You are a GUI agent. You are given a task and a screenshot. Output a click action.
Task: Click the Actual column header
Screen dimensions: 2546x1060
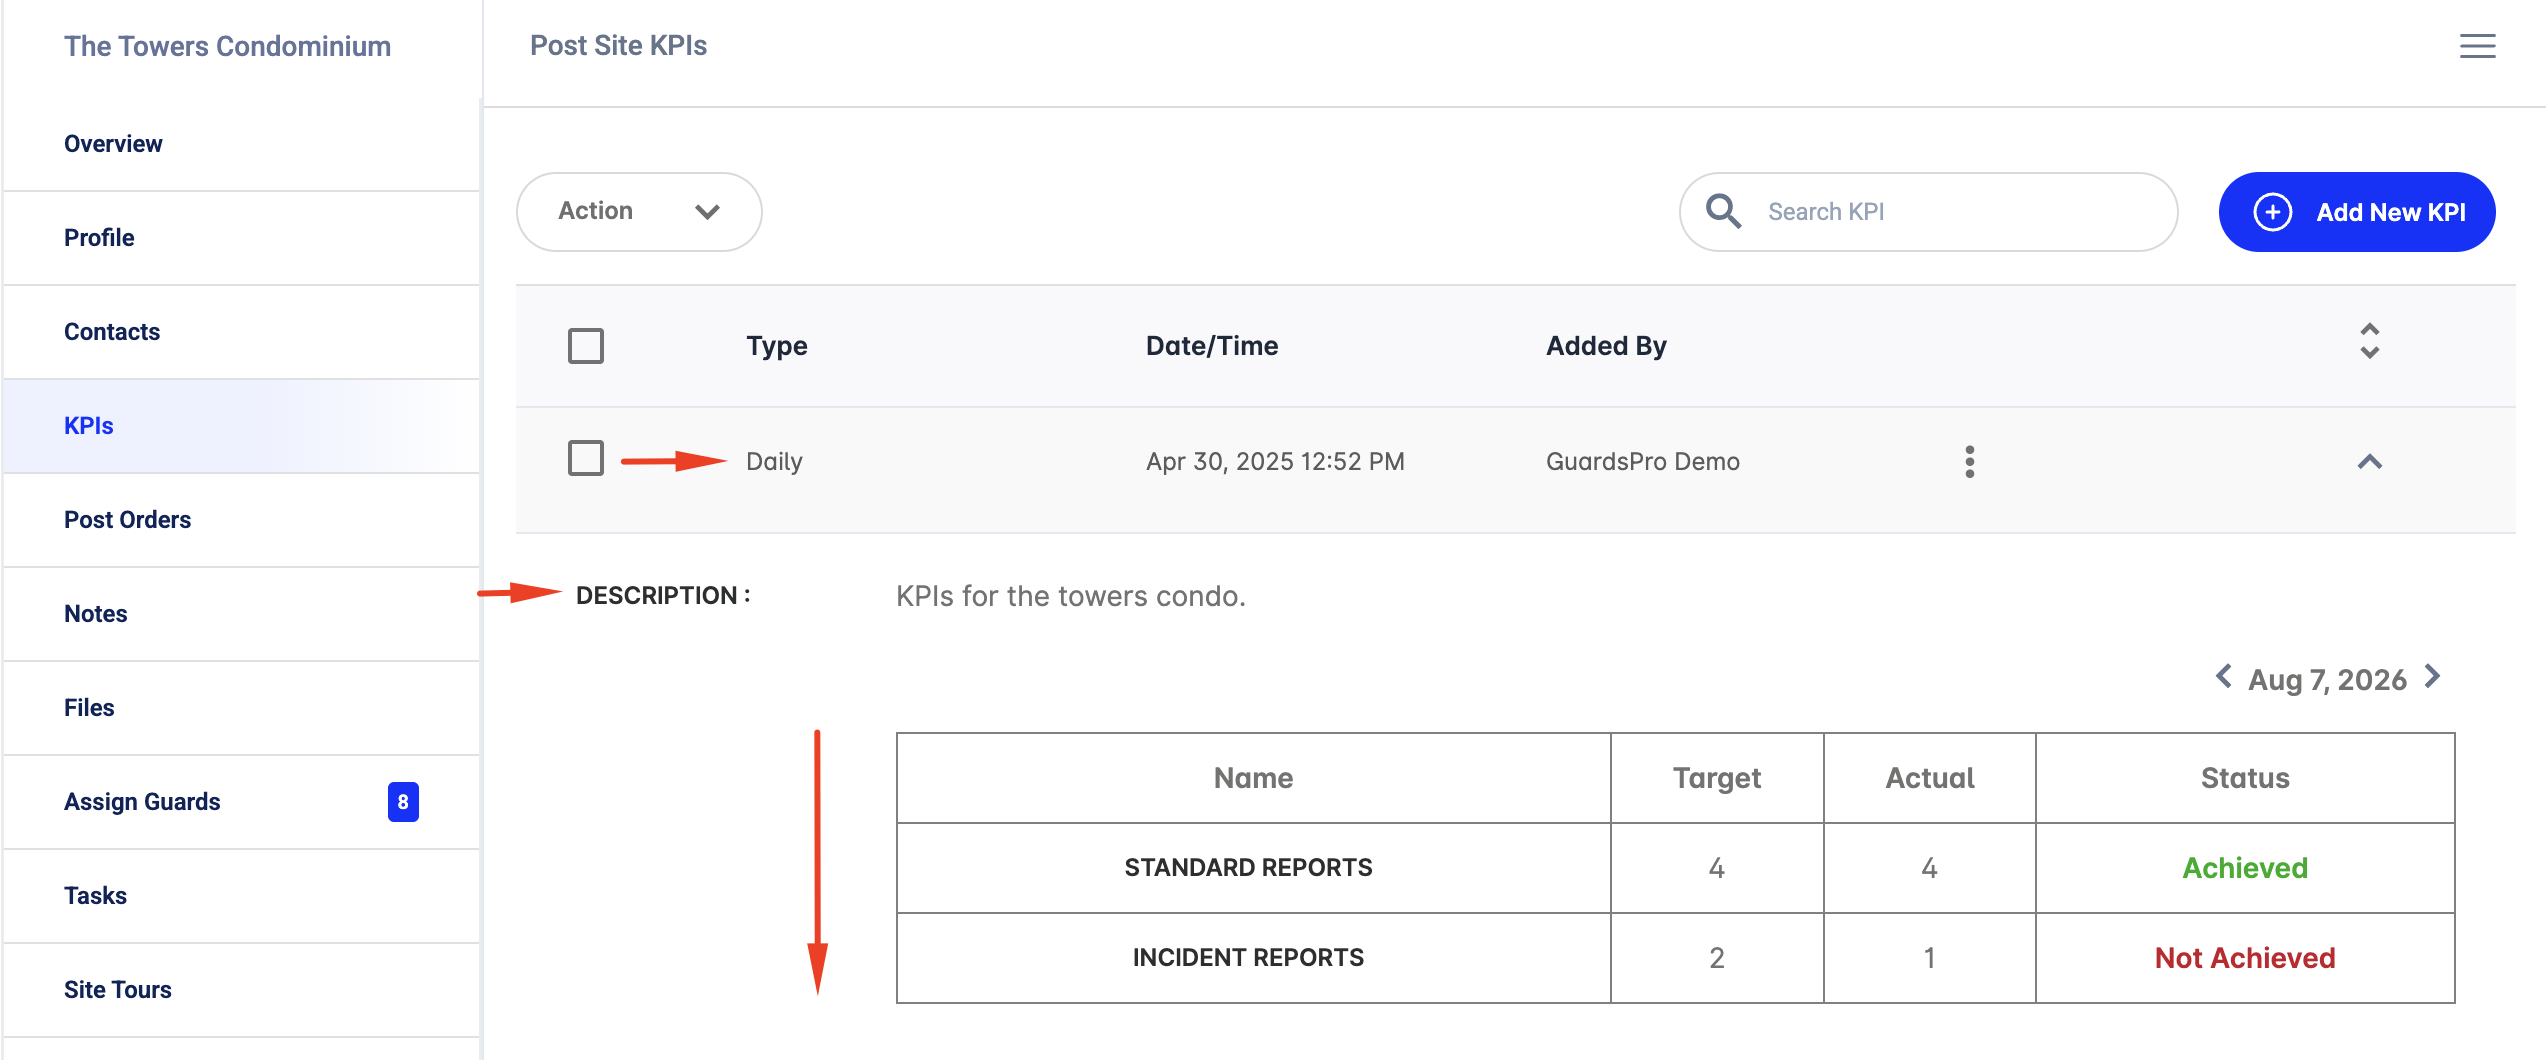(x=1929, y=778)
